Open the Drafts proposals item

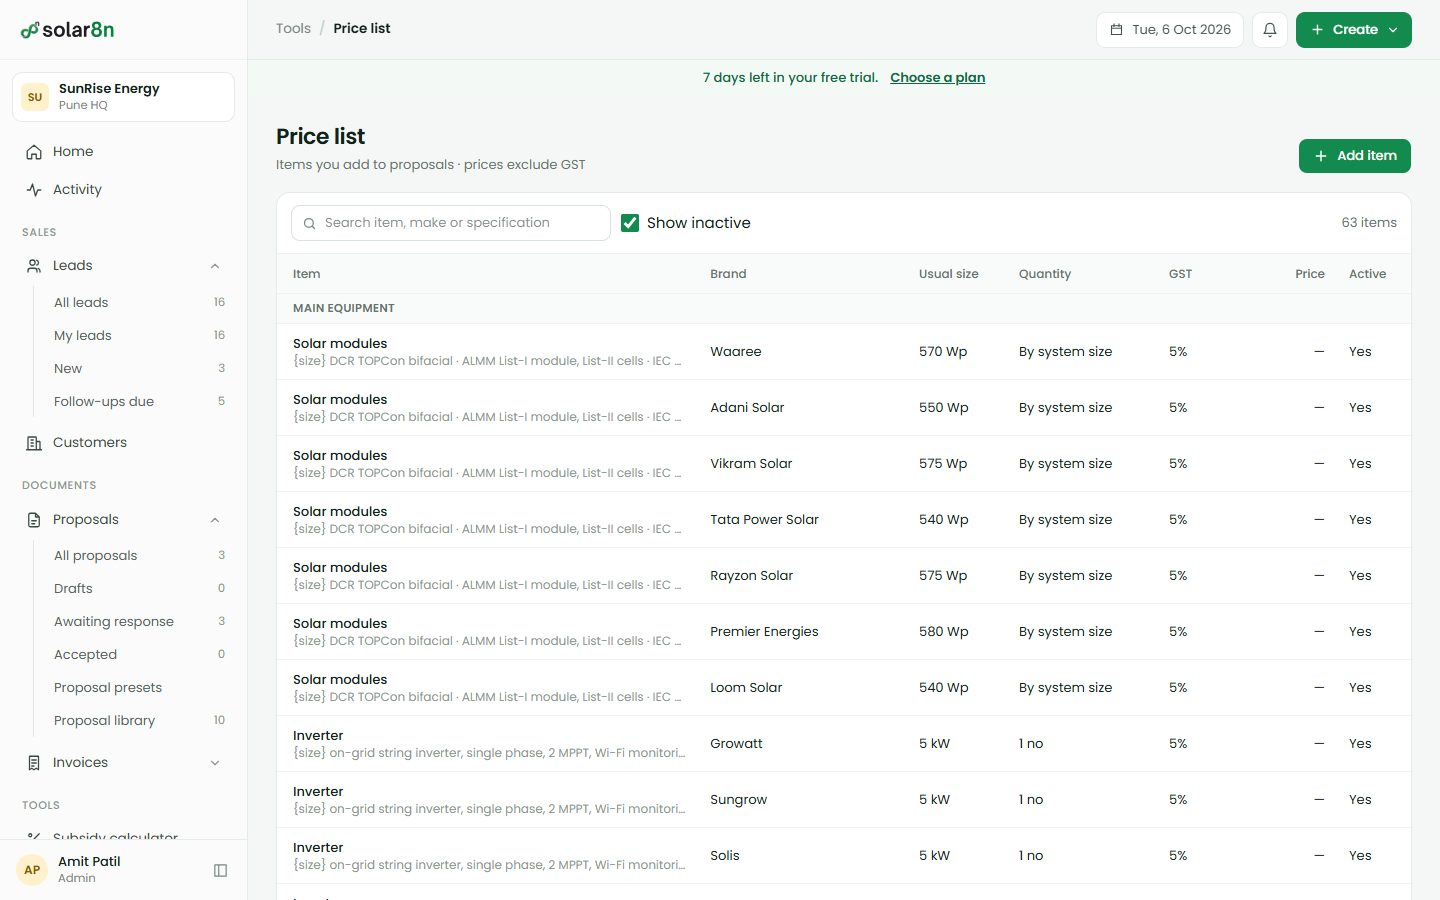tap(139, 589)
